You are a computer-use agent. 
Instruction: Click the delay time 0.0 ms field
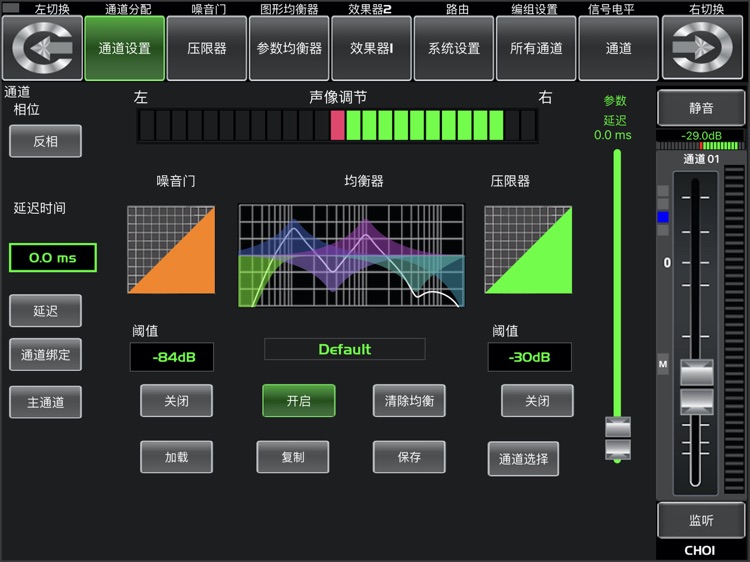coord(53,258)
